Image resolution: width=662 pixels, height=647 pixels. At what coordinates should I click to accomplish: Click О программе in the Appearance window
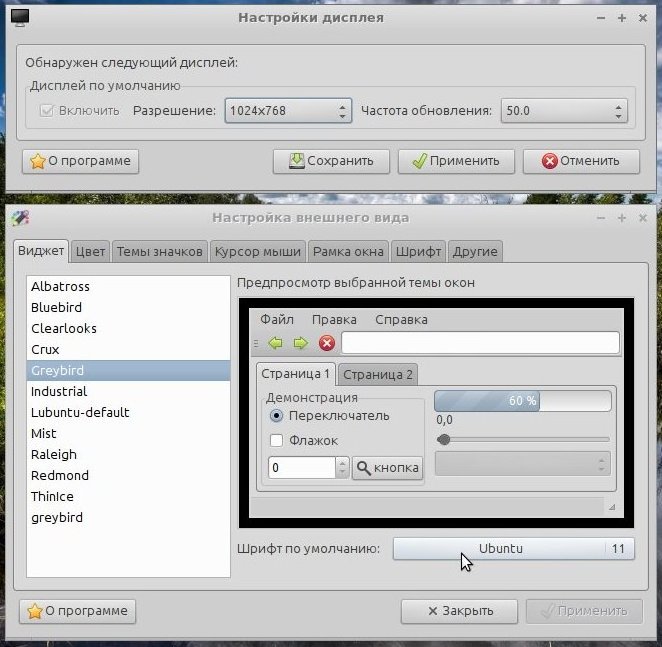[77, 611]
